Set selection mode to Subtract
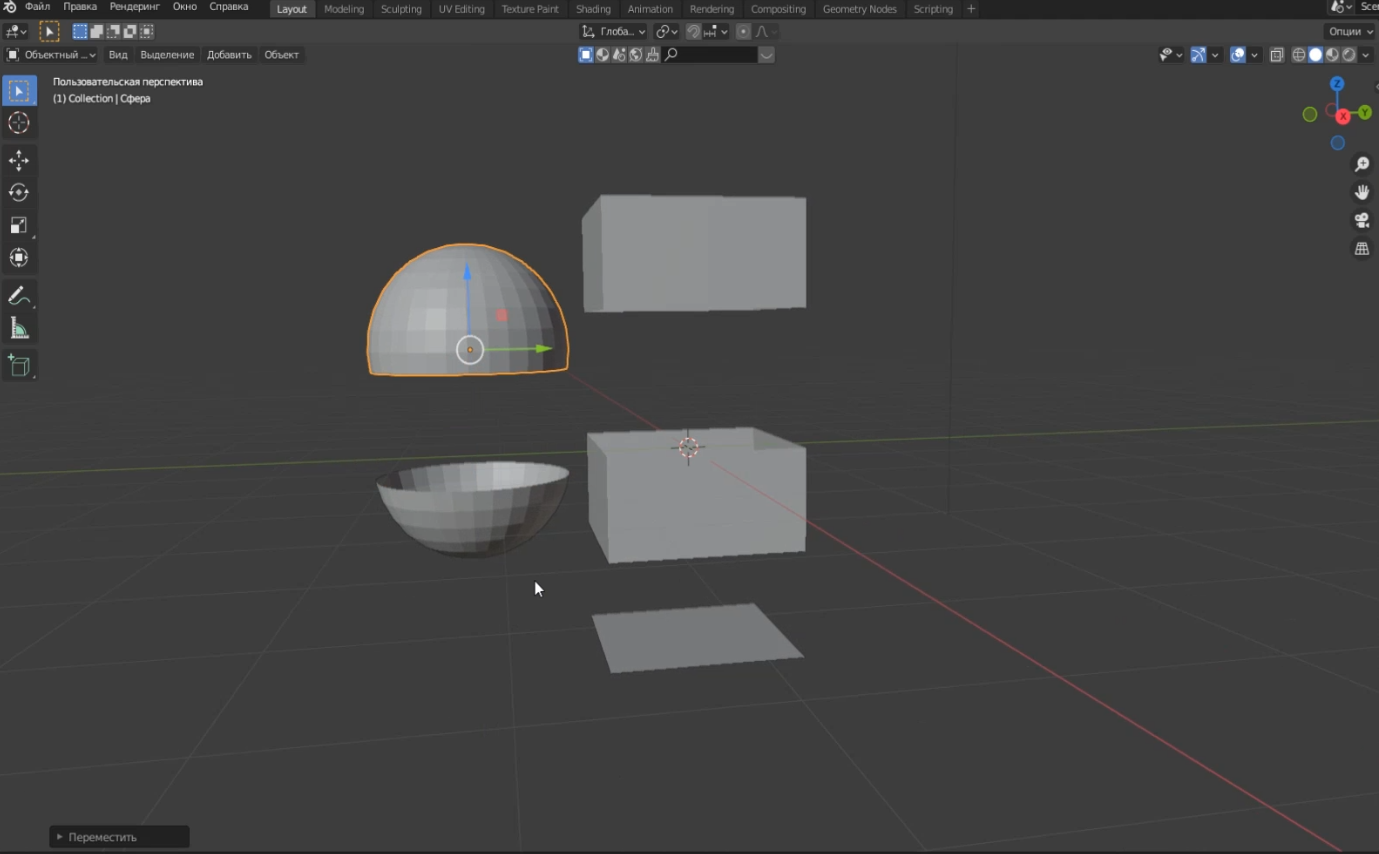The image size is (1379, 854). pos(113,32)
